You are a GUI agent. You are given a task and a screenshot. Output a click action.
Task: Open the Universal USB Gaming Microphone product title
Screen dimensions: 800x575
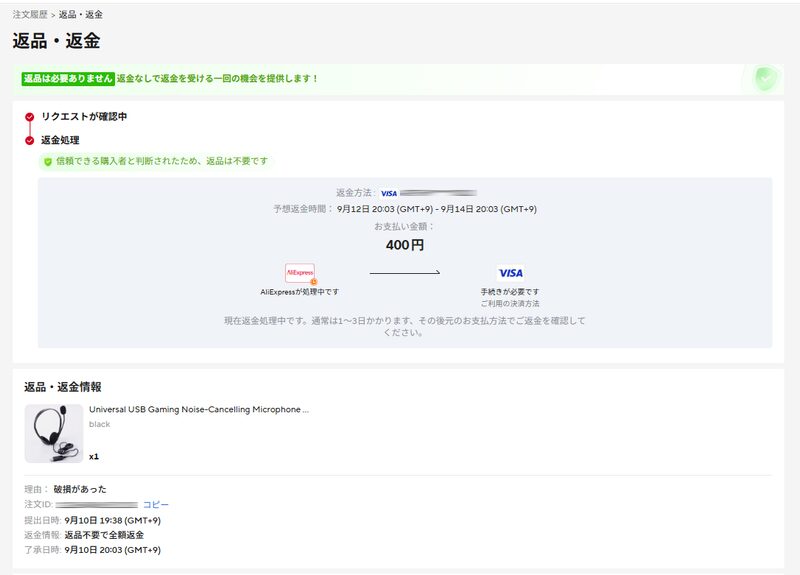tap(199, 410)
